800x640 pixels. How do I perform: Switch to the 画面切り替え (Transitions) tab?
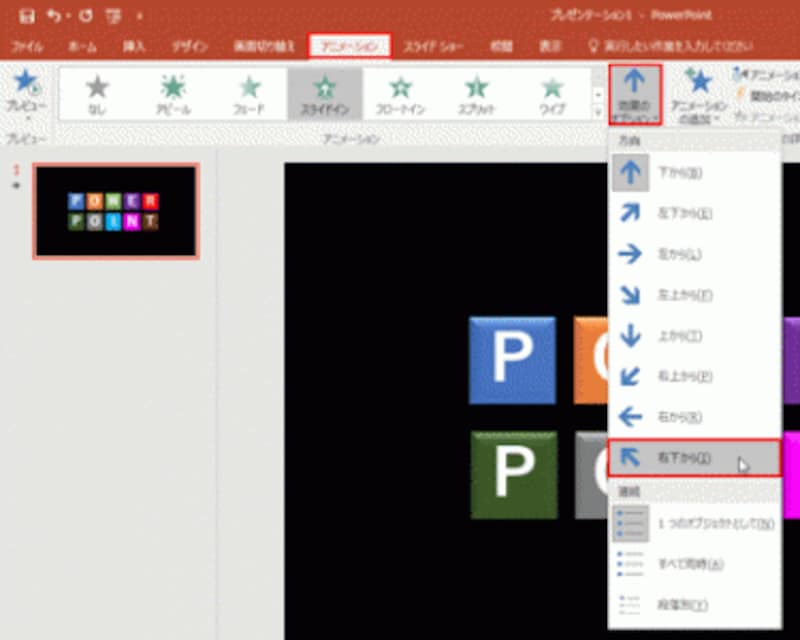coord(264,47)
